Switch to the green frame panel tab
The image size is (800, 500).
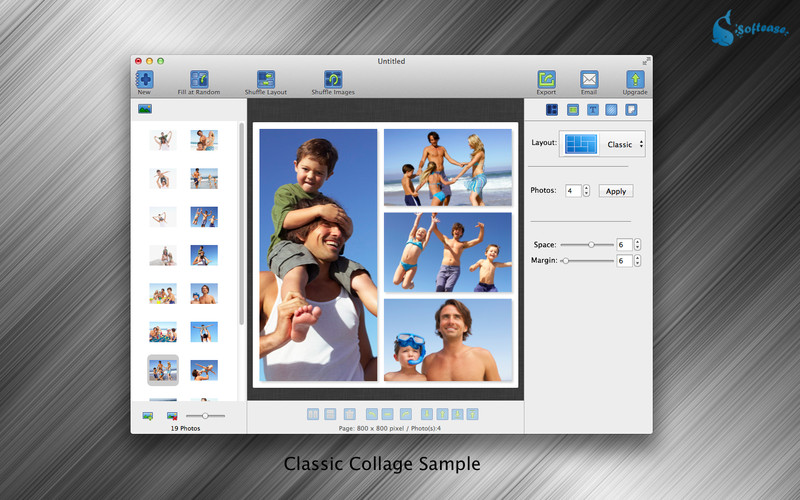coord(573,110)
